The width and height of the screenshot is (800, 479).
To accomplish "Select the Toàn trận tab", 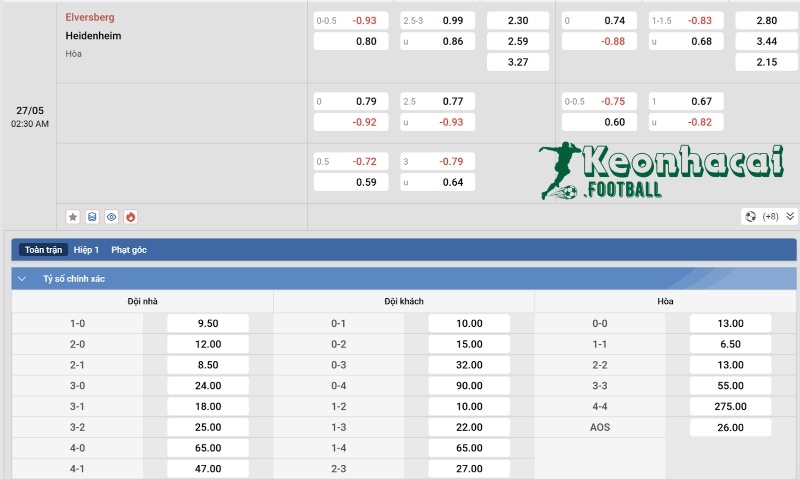I will point(43,250).
